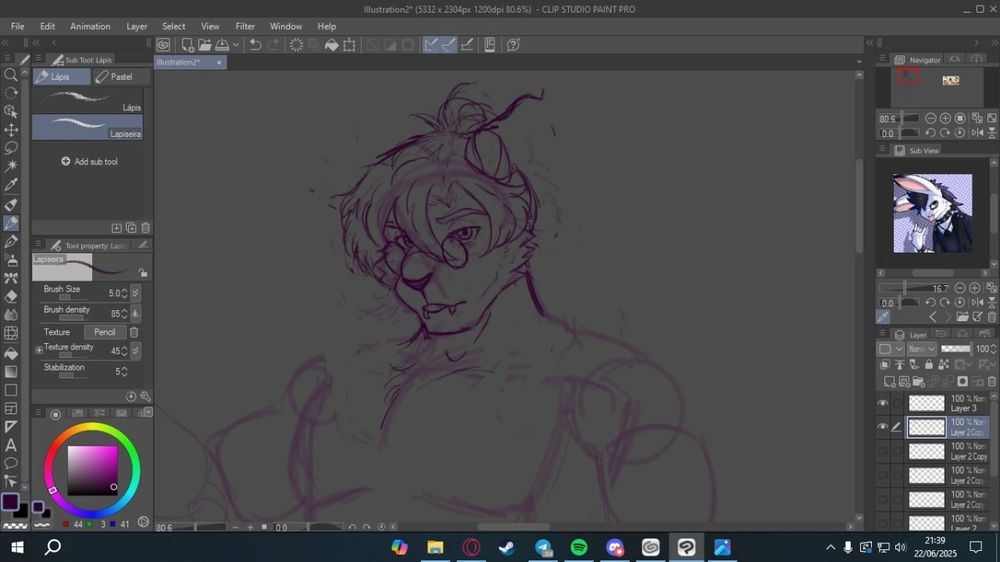The width and height of the screenshot is (1000, 562).
Task: Select the Fill bucket tool
Action: tap(11, 353)
